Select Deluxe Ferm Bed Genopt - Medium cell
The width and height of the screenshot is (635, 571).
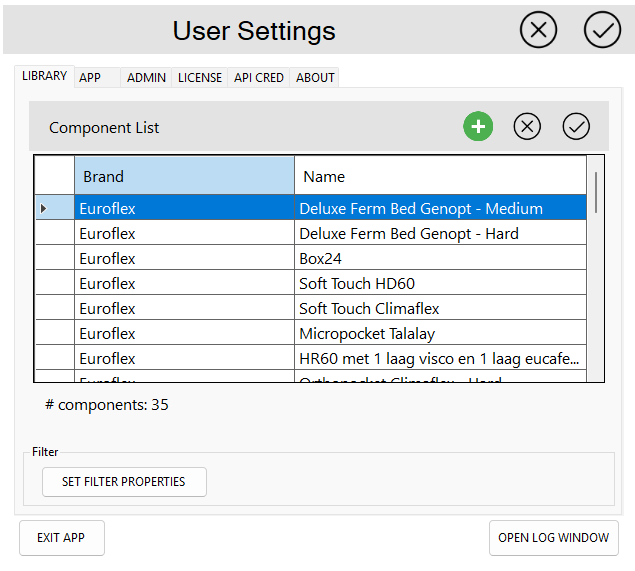tap(440, 208)
